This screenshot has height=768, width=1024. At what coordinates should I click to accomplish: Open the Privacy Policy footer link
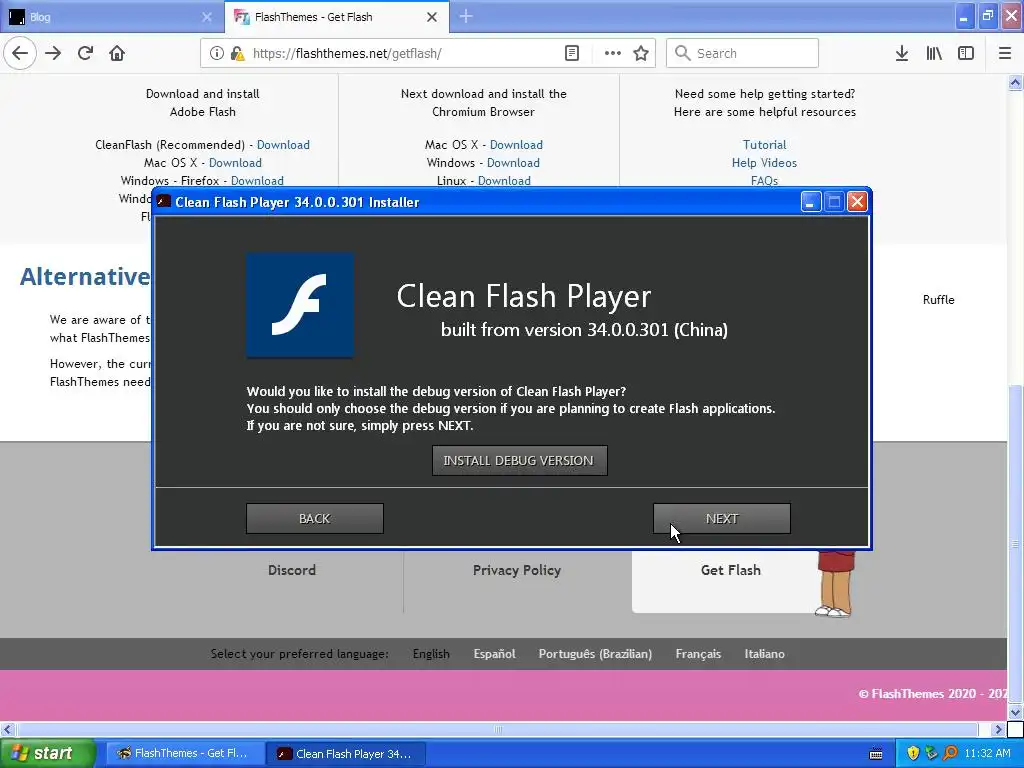click(517, 570)
